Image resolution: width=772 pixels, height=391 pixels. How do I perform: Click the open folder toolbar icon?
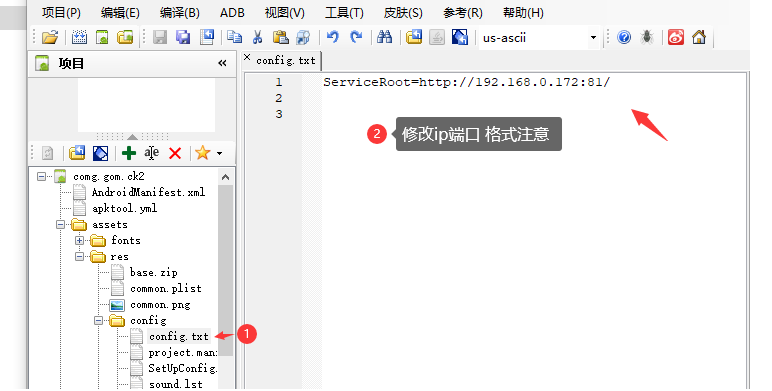click(x=50, y=37)
